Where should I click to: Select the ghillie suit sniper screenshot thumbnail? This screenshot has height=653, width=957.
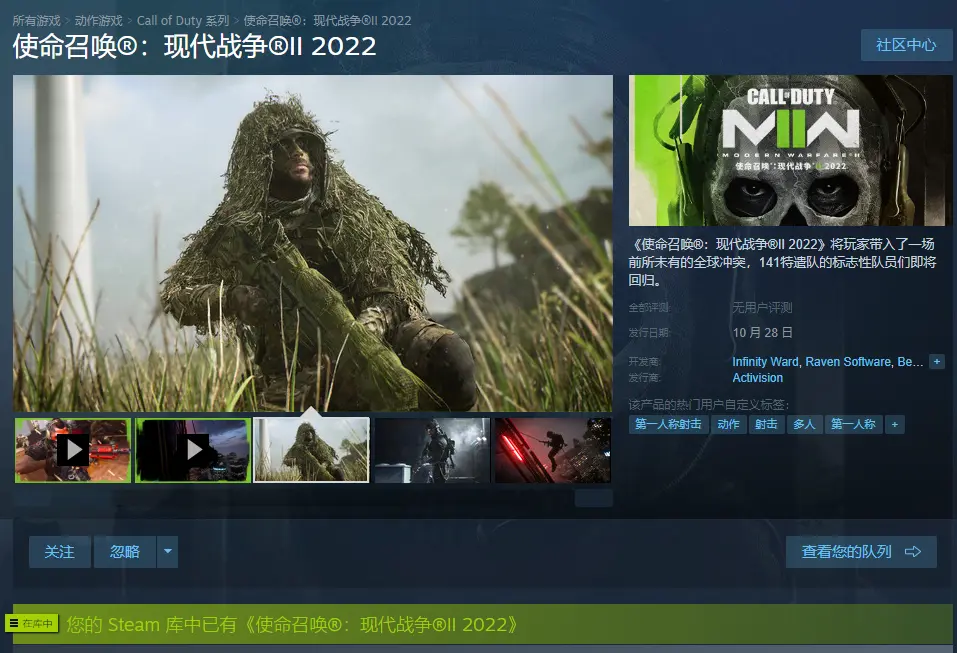(x=311, y=450)
